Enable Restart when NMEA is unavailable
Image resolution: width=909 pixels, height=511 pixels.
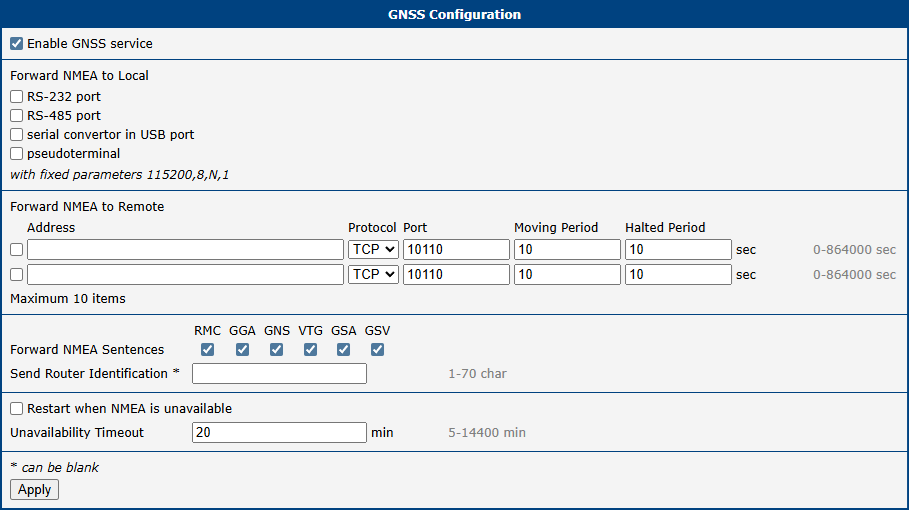16,408
